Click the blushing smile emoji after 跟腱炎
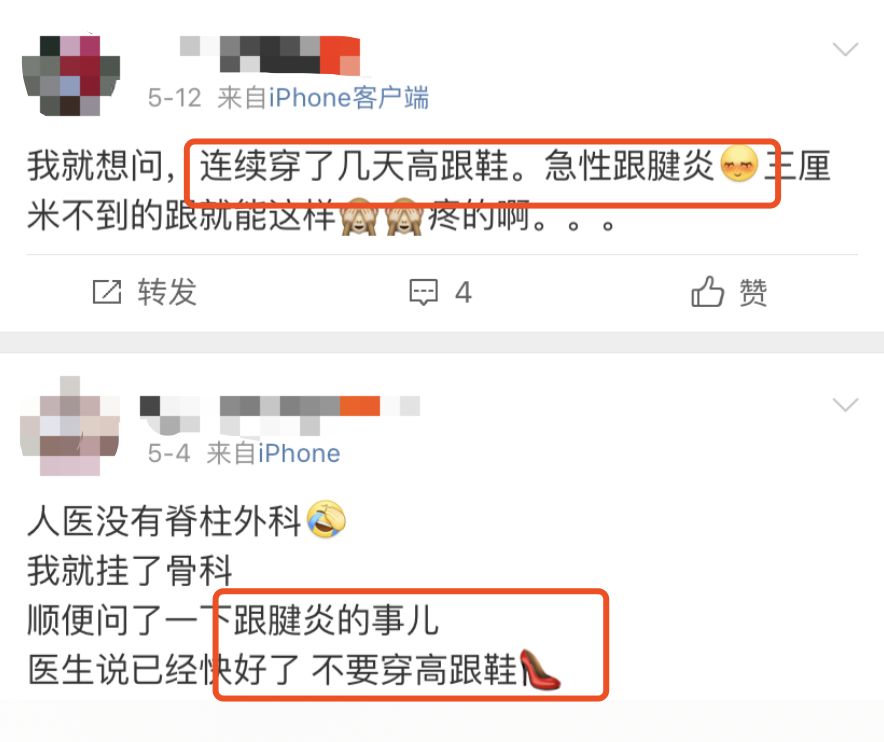Viewport: 884px width, 742px height. click(739, 164)
